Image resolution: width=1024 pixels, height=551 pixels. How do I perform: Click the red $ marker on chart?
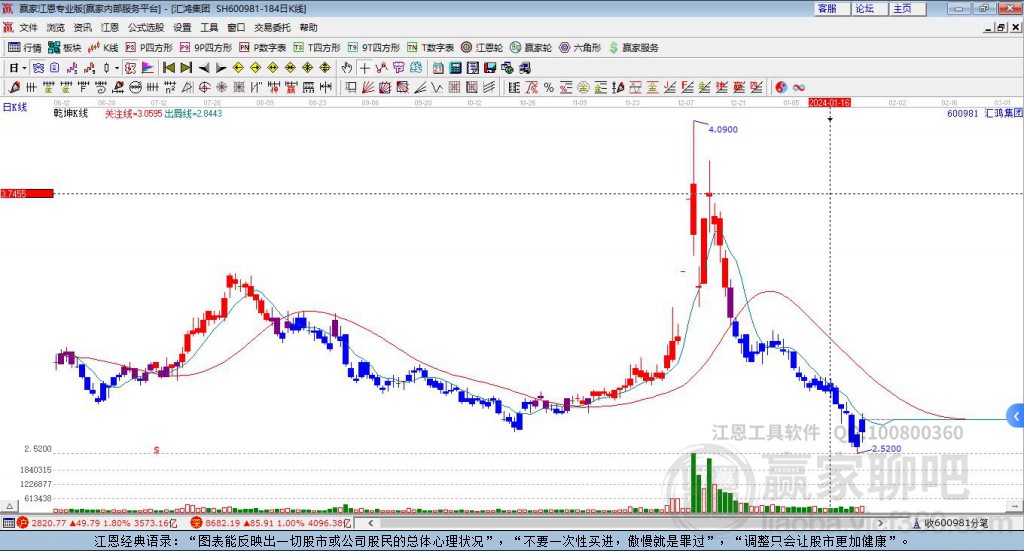point(156,450)
